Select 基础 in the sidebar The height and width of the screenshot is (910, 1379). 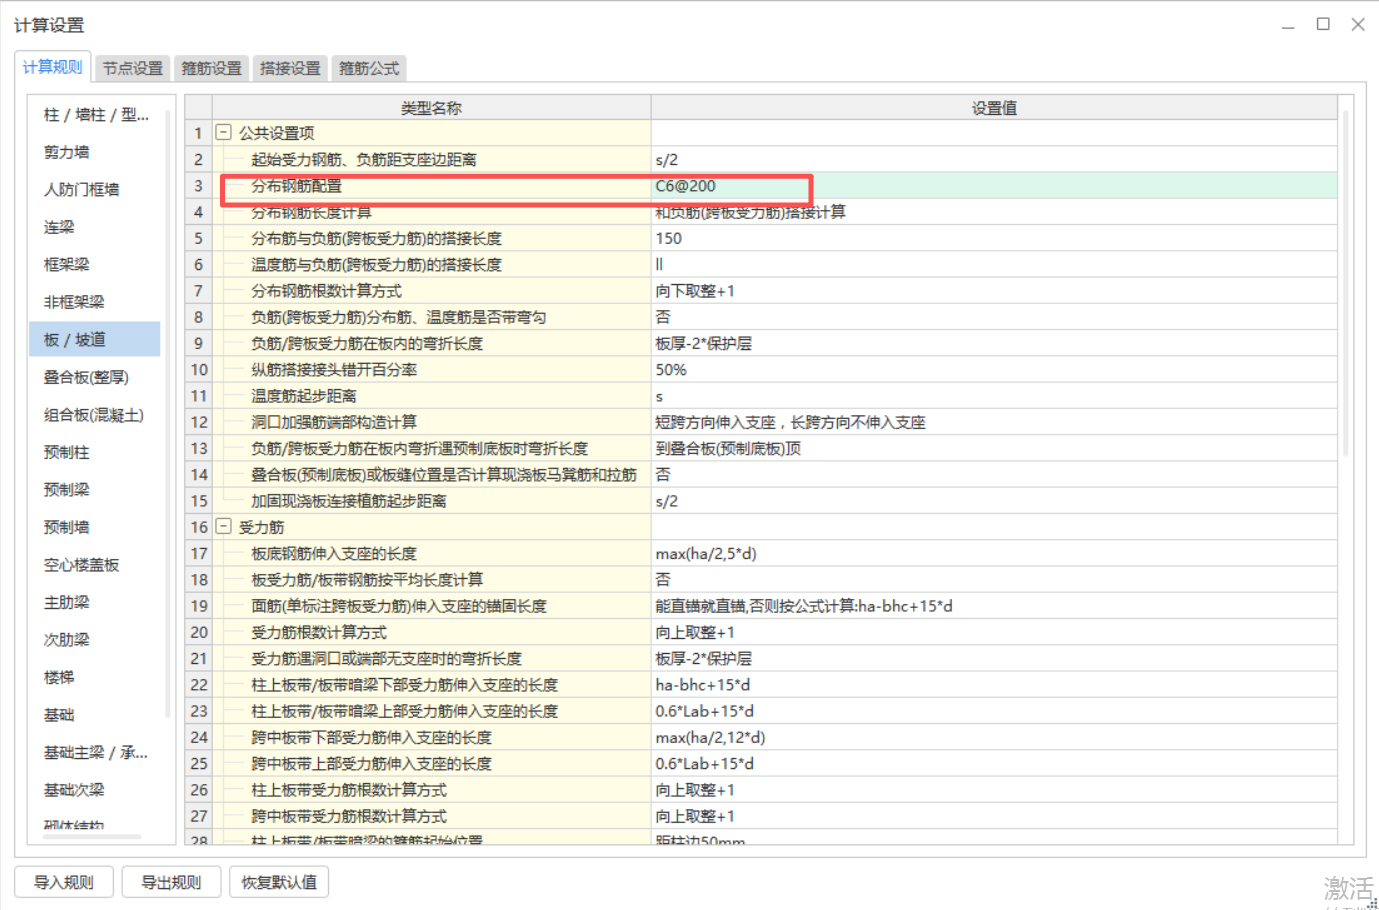click(x=57, y=714)
